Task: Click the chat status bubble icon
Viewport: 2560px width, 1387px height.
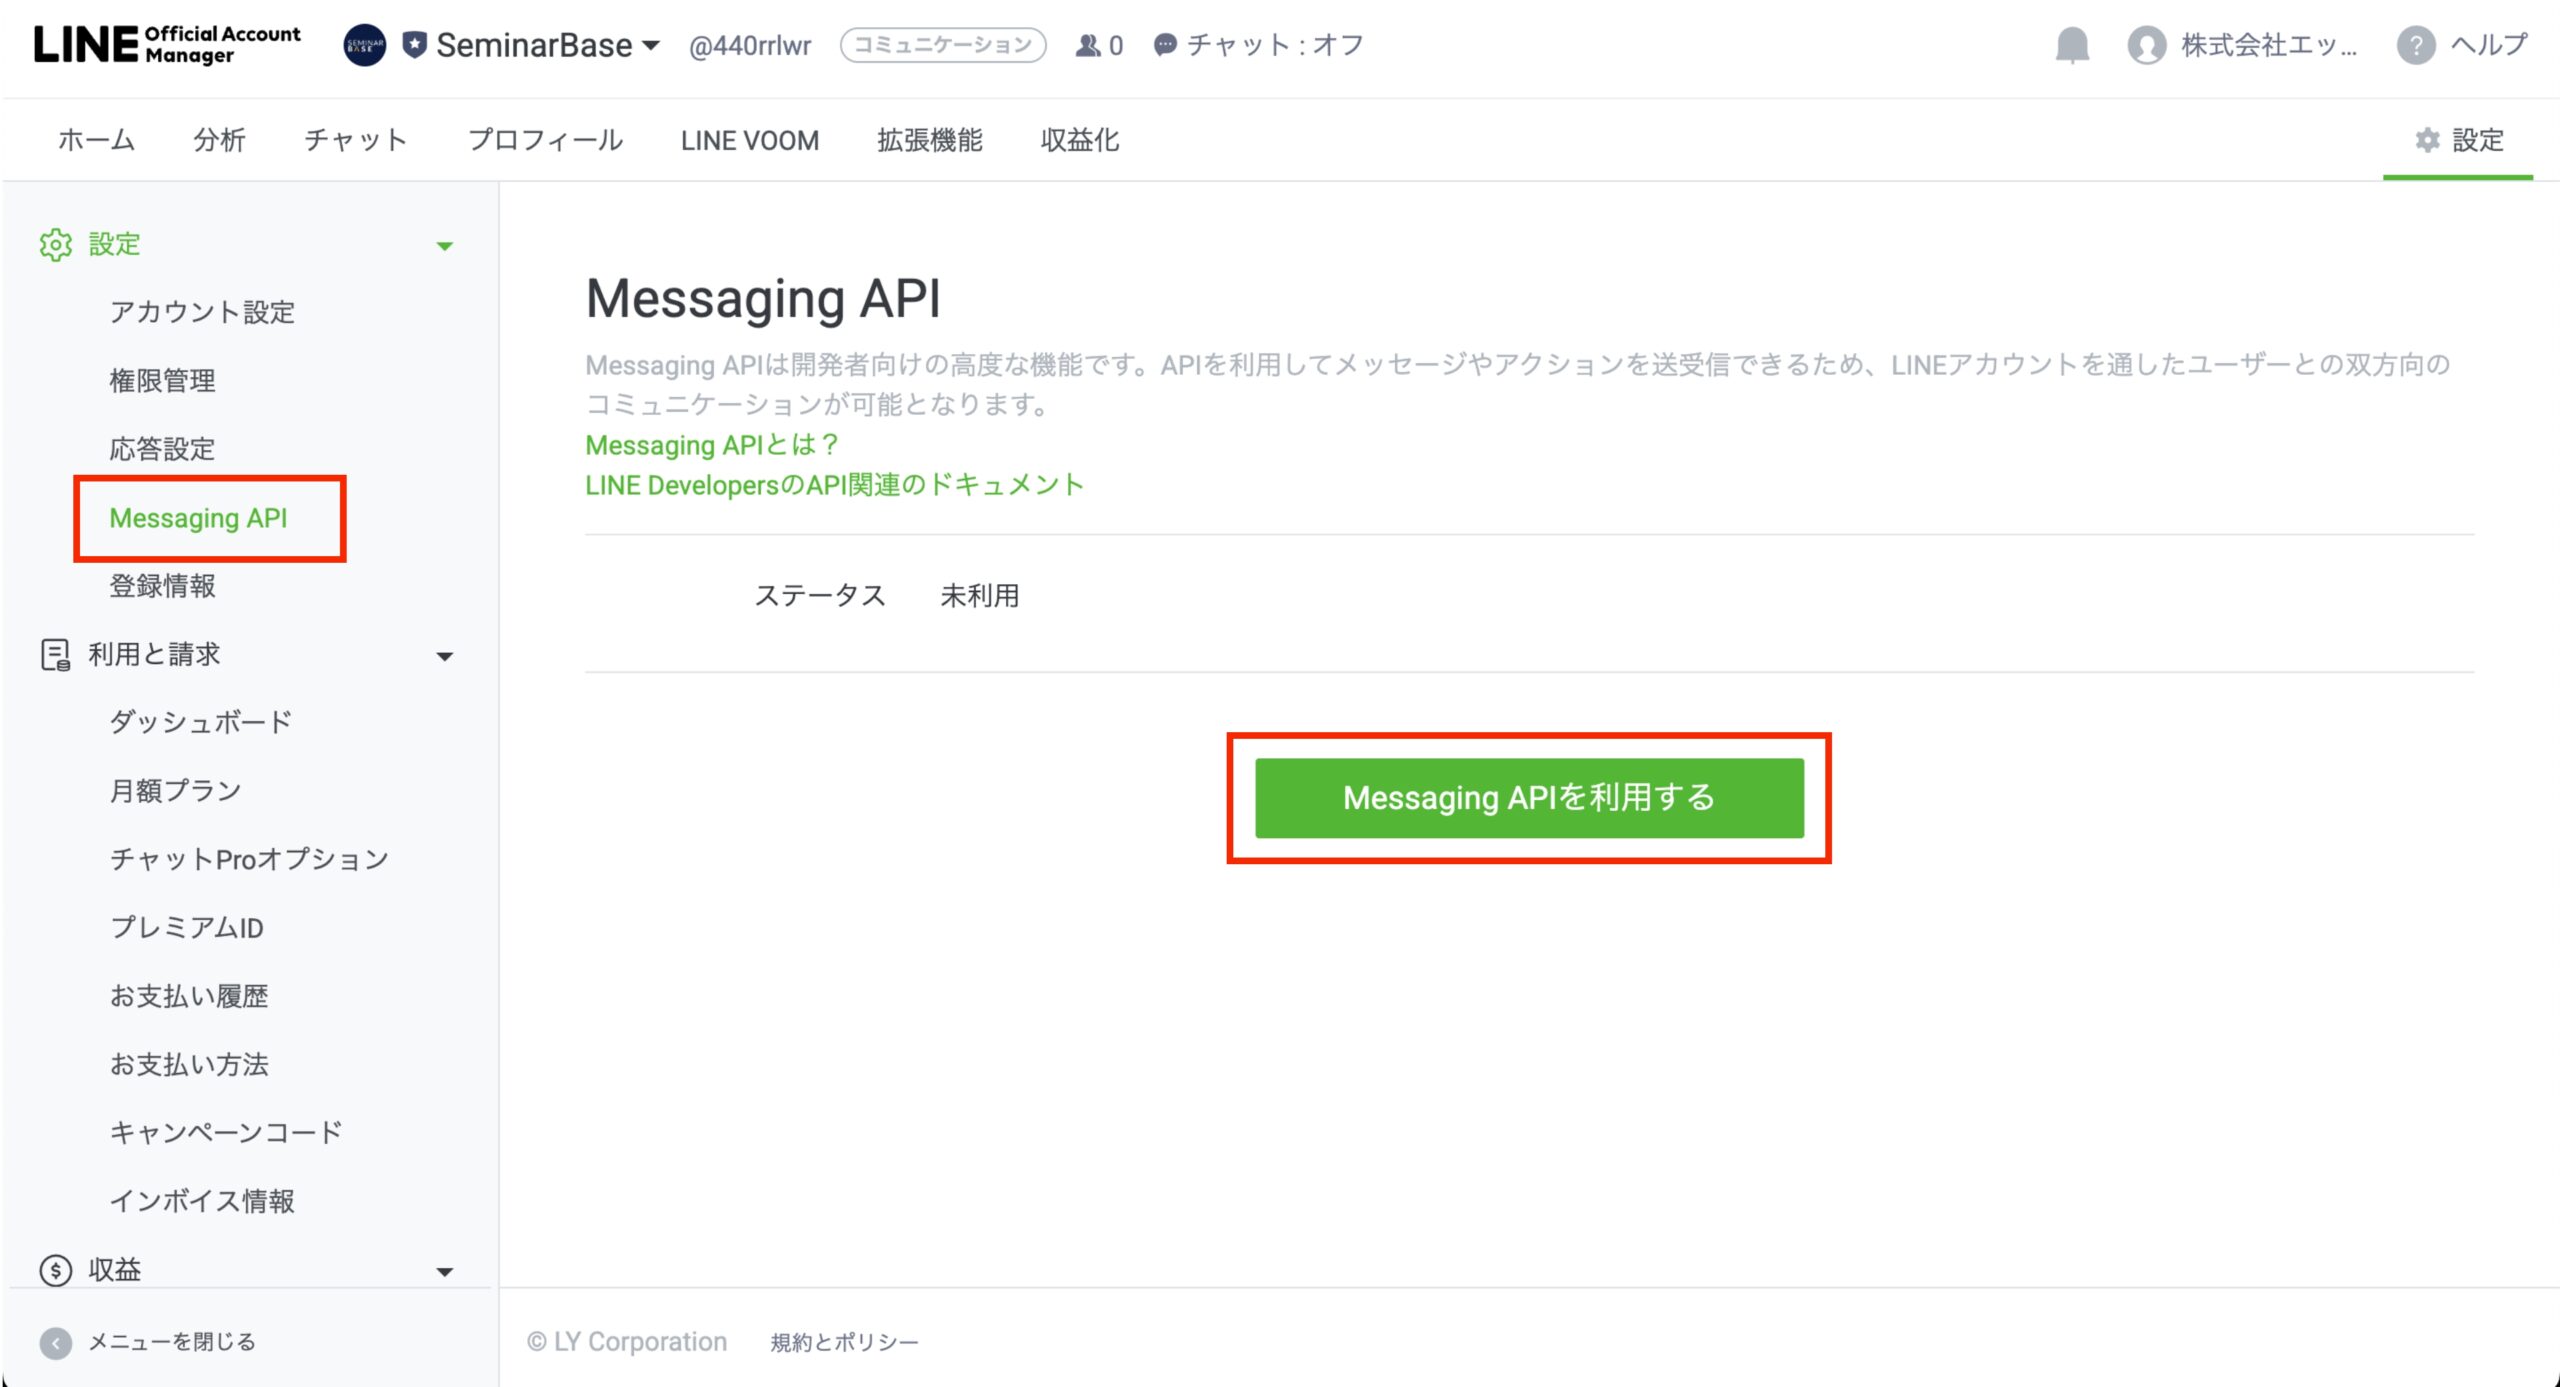Action: (1164, 45)
